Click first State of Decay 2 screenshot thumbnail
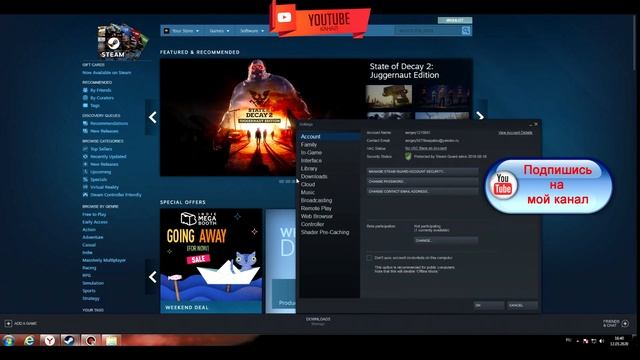The height and width of the screenshot is (360, 640). click(389, 96)
